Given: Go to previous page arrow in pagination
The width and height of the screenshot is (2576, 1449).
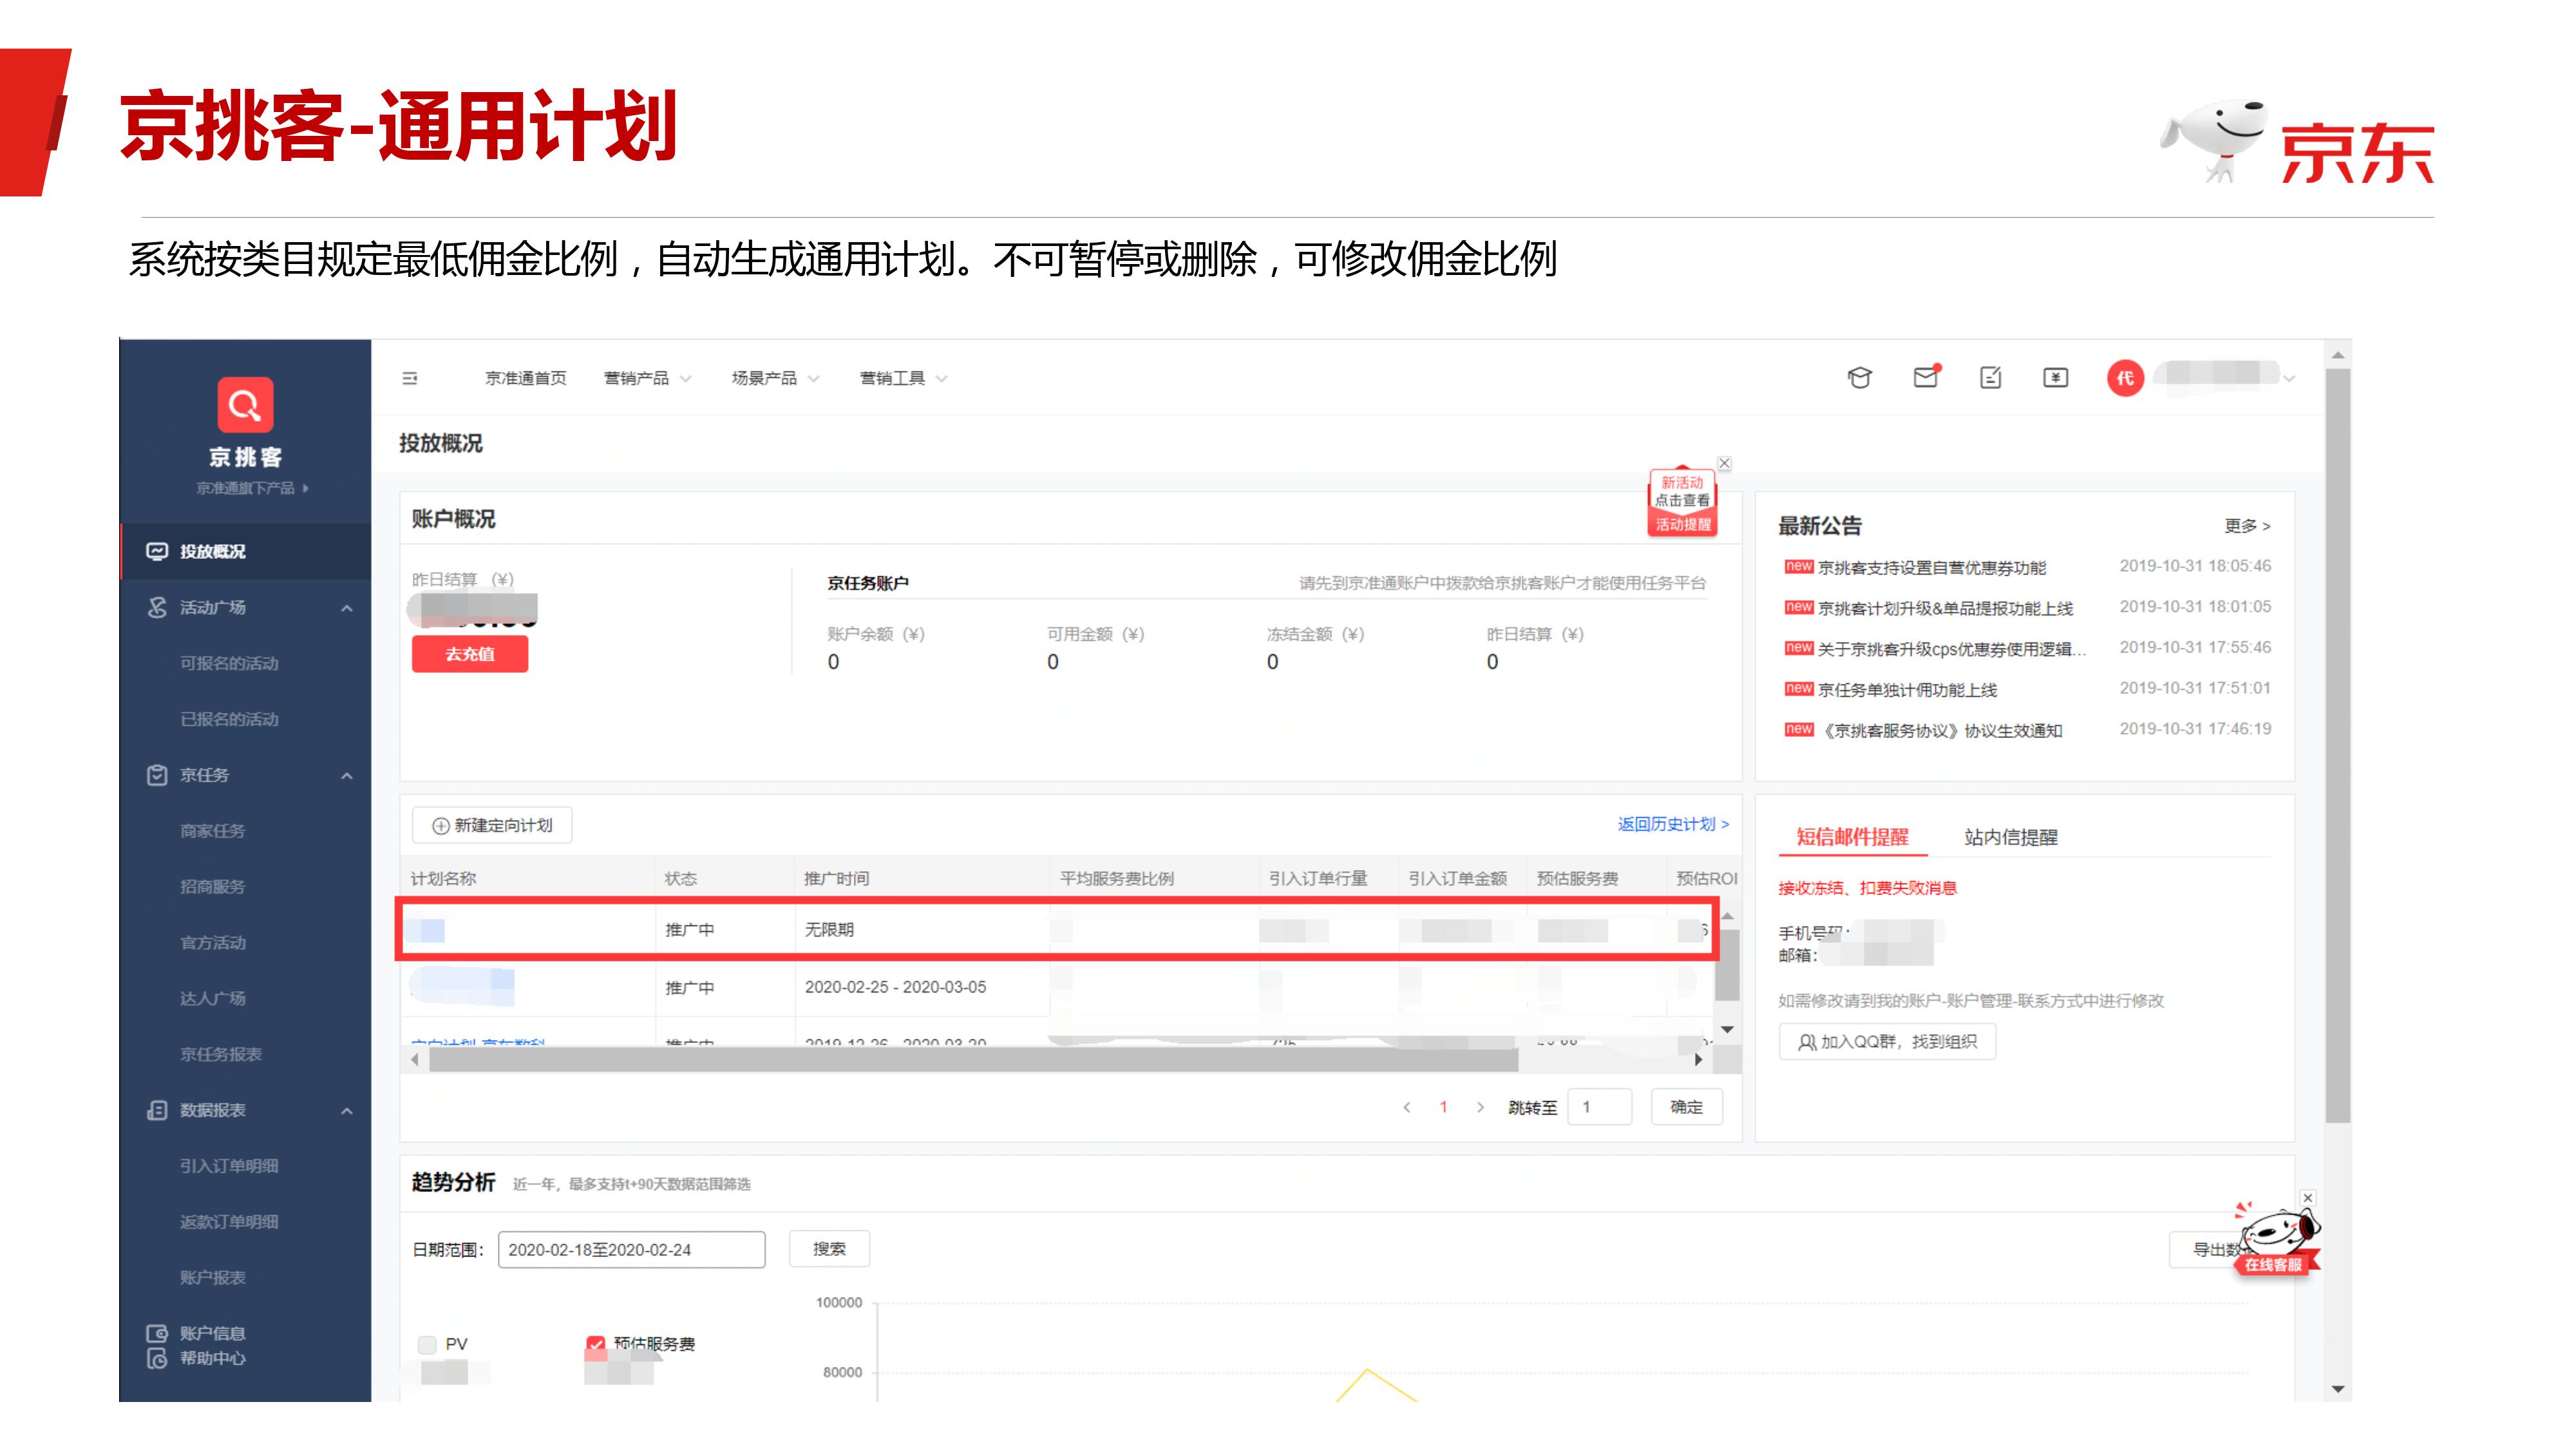Looking at the screenshot, I should click(x=1407, y=1107).
